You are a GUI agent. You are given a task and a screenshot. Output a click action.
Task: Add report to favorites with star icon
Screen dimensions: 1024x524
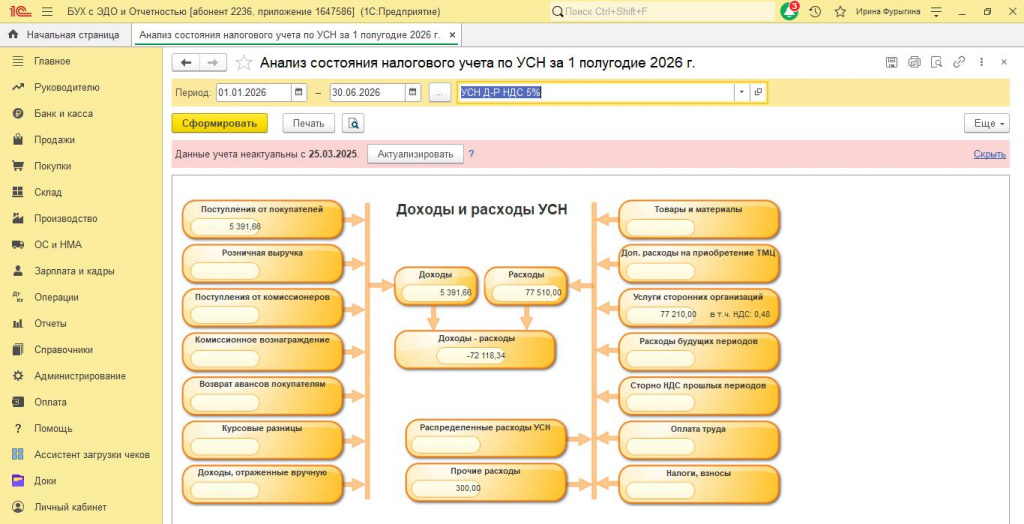pos(244,63)
